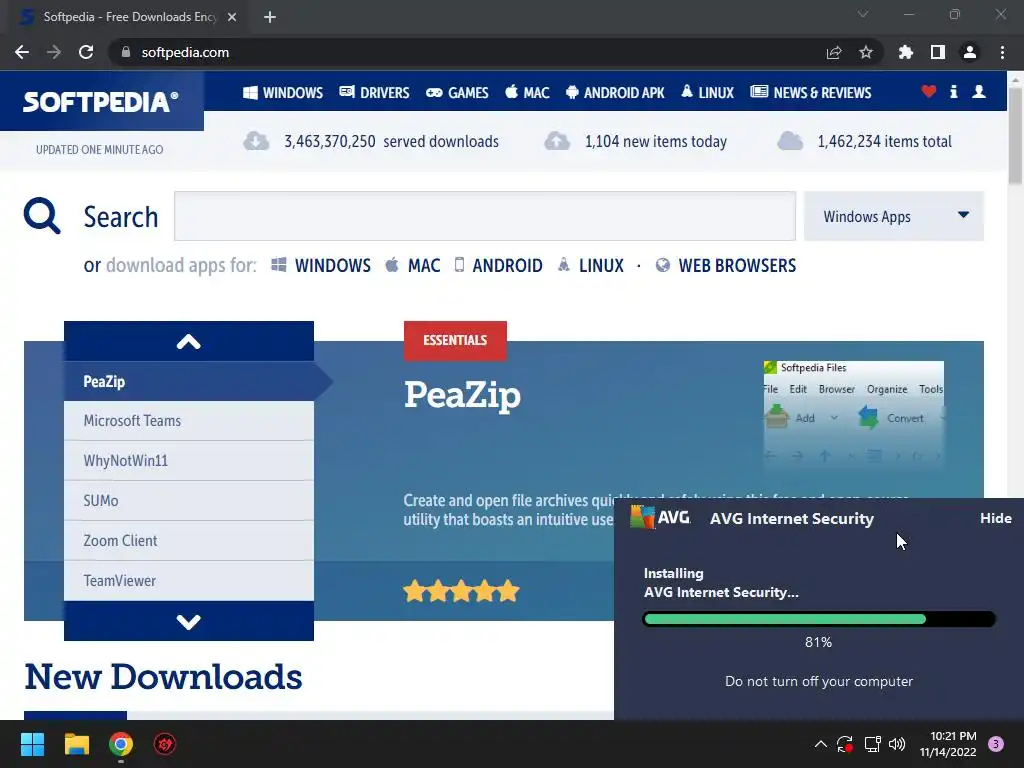Image resolution: width=1024 pixels, height=768 pixels.
Task: Open News & Reviews menu
Action: click(810, 93)
